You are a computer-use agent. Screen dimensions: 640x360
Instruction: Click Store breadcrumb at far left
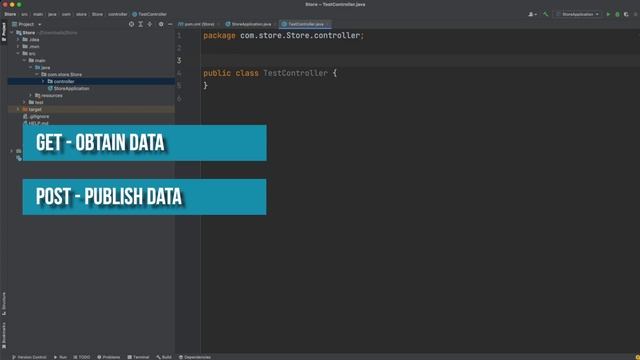(x=10, y=14)
